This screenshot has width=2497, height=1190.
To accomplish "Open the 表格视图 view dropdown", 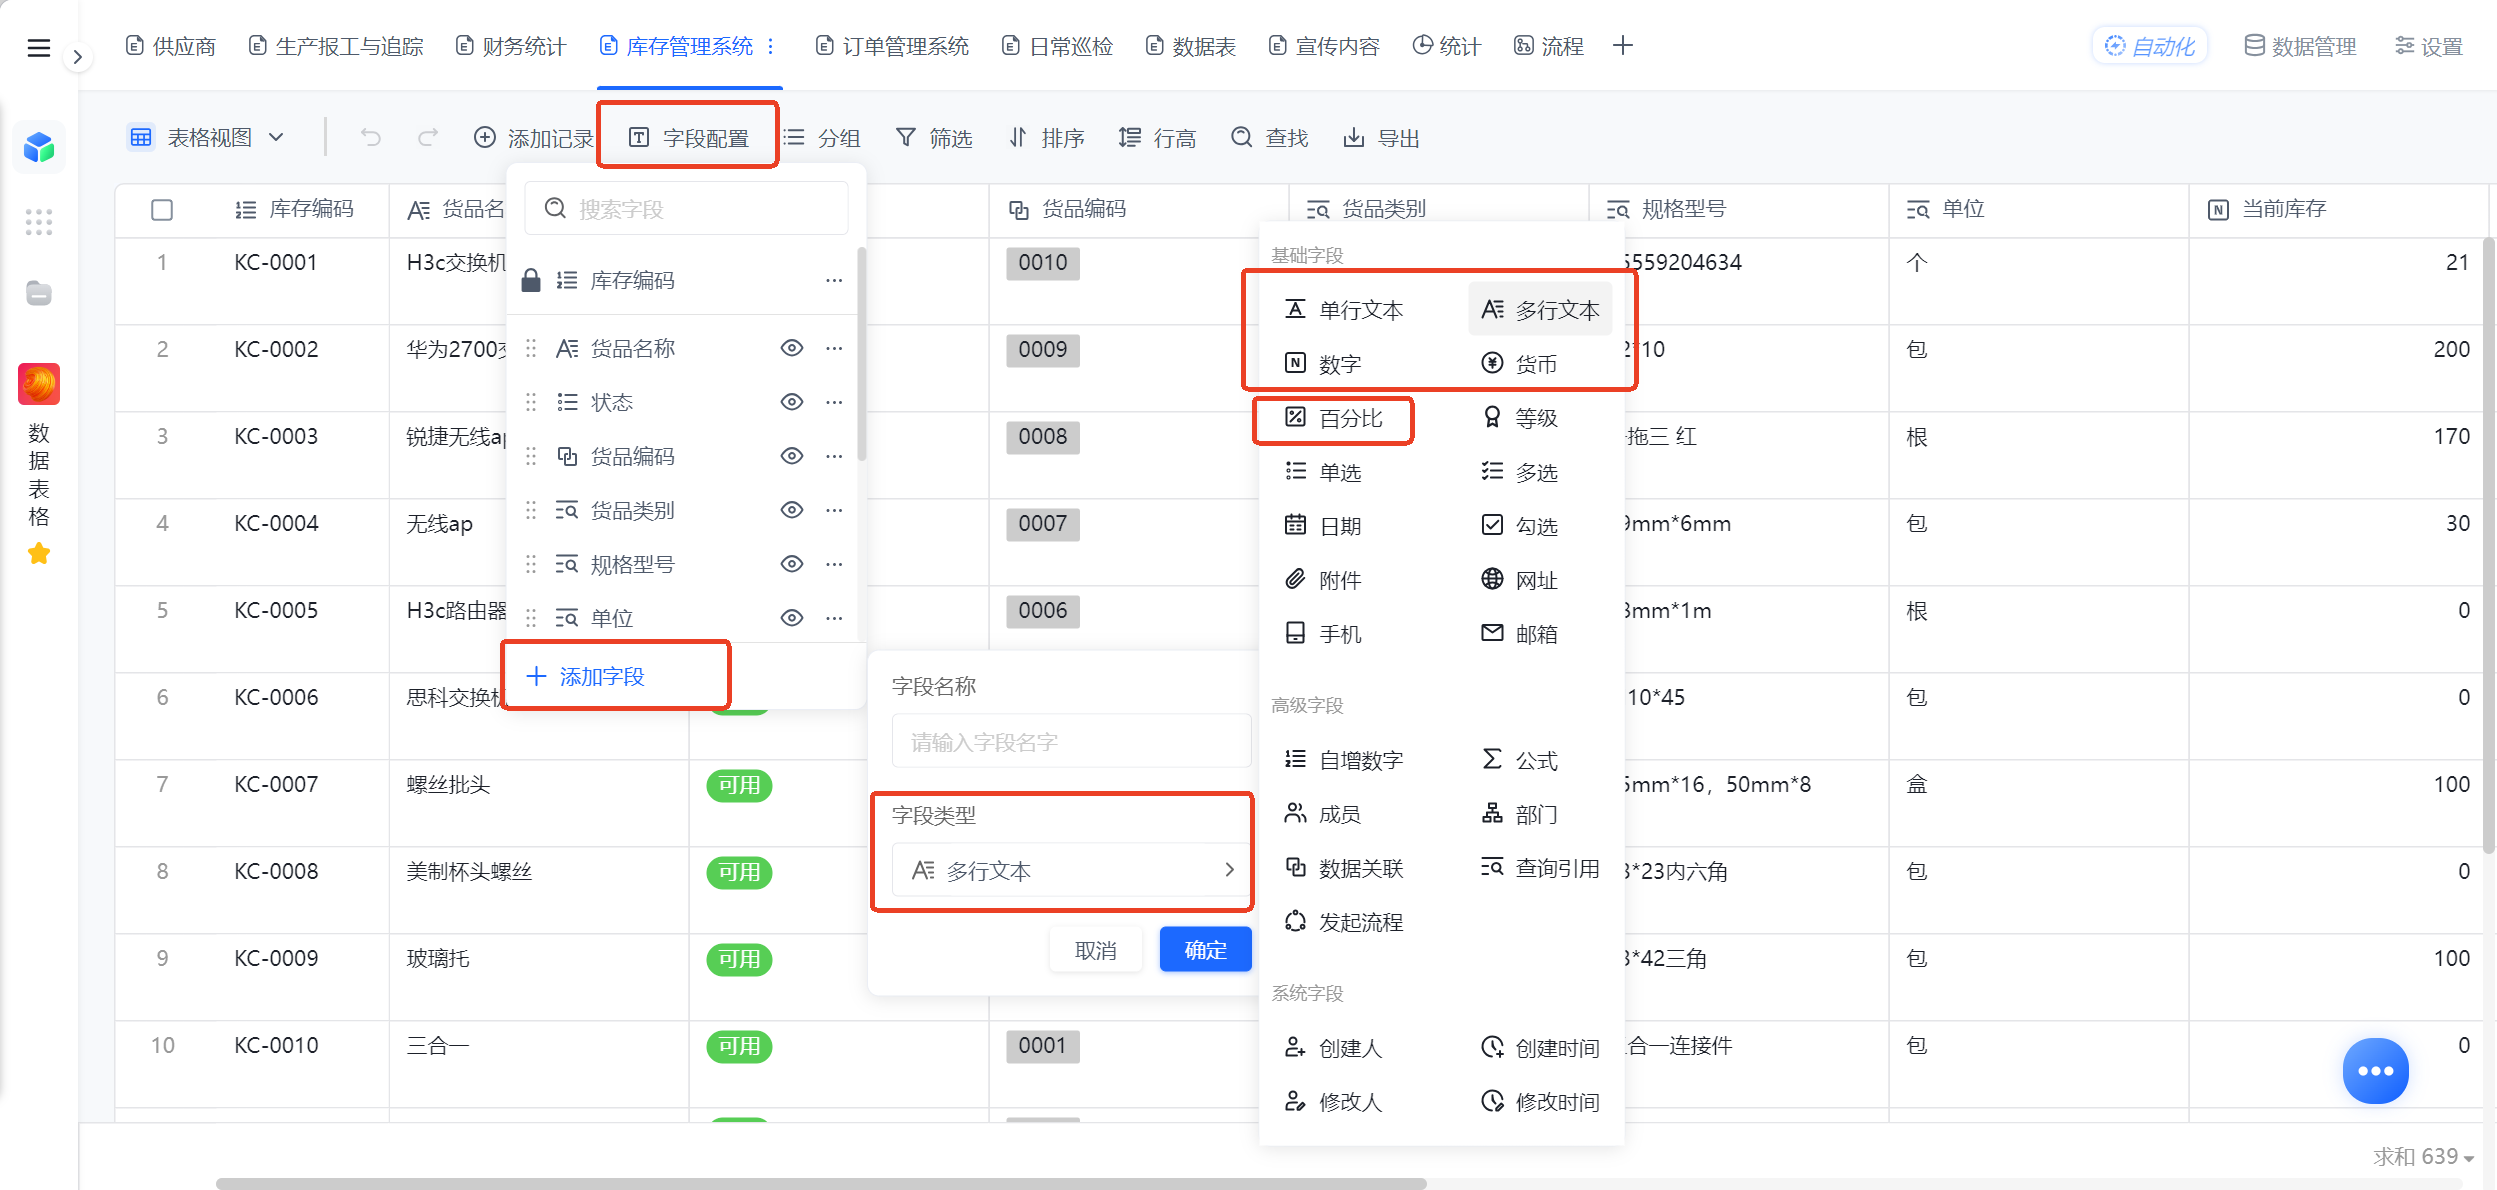I will pyautogui.click(x=207, y=138).
